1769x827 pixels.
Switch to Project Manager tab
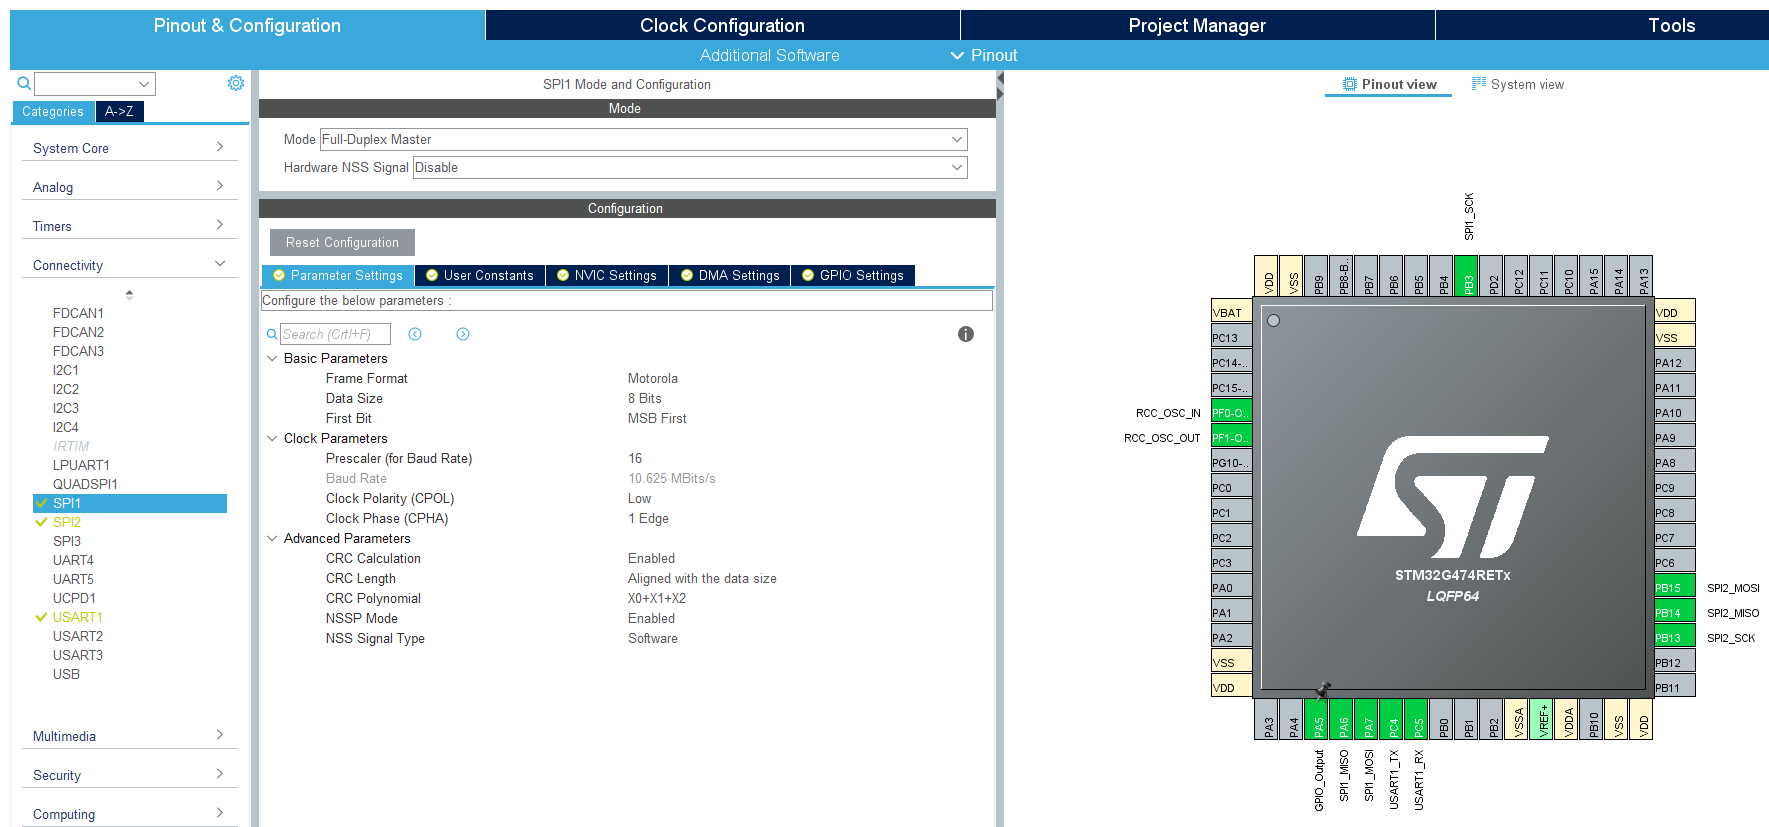[x=1197, y=25]
